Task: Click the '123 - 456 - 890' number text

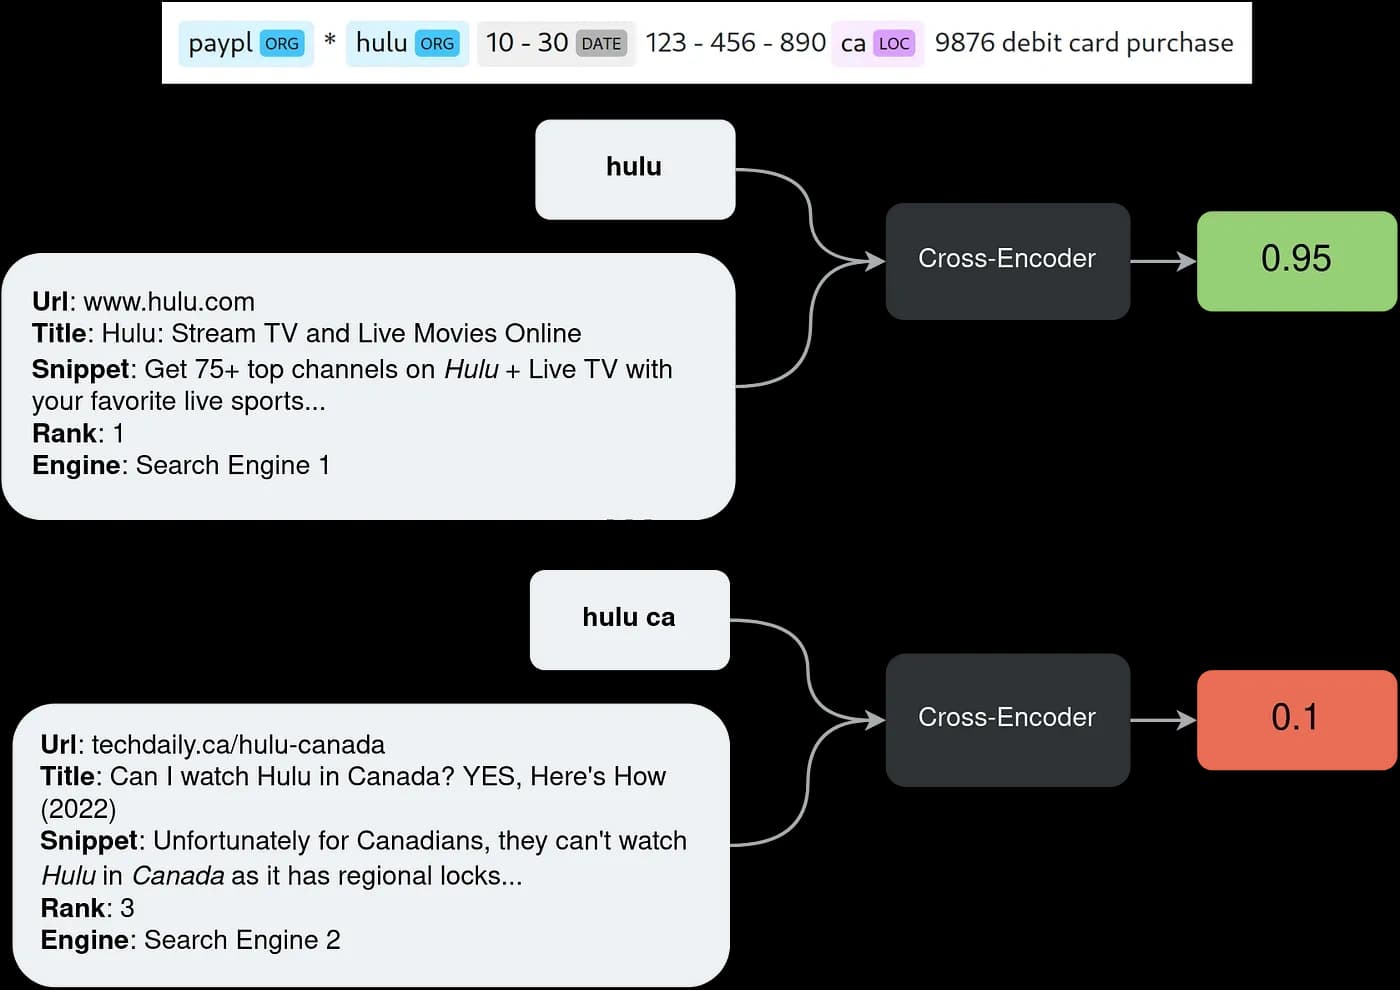Action: point(735,43)
